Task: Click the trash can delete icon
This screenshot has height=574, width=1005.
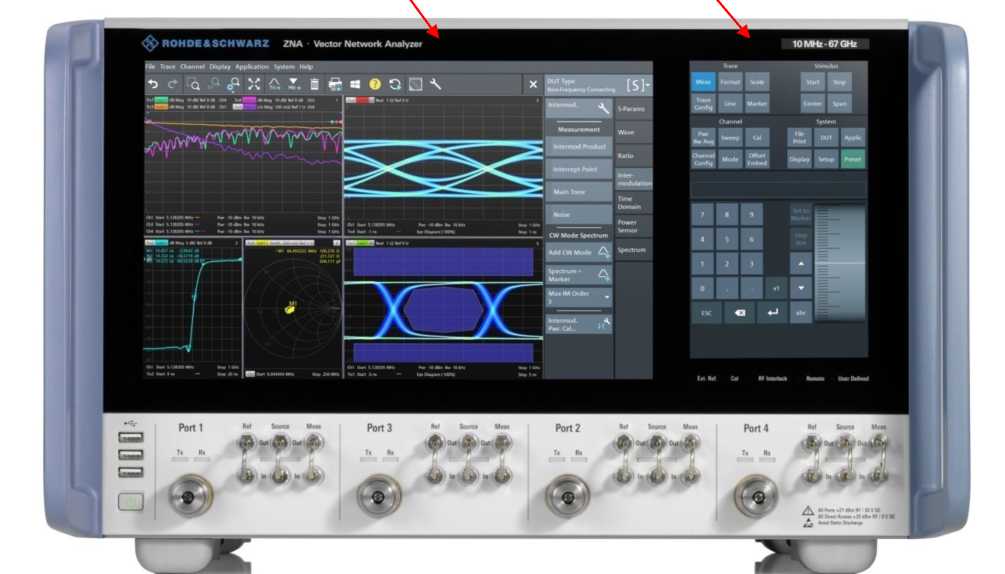Action: coord(314,84)
